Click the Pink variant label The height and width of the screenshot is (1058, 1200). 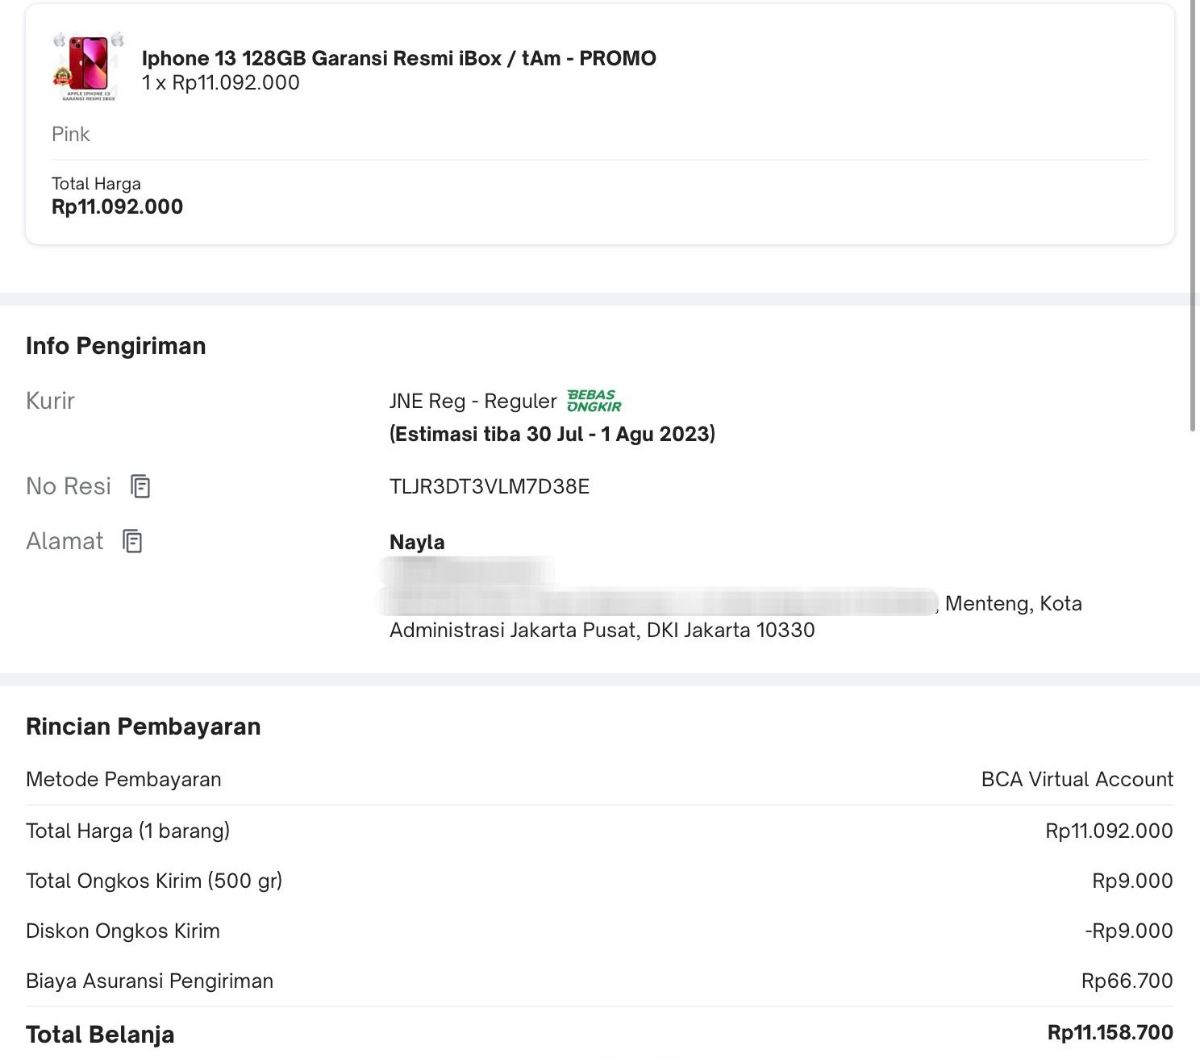tap(71, 134)
